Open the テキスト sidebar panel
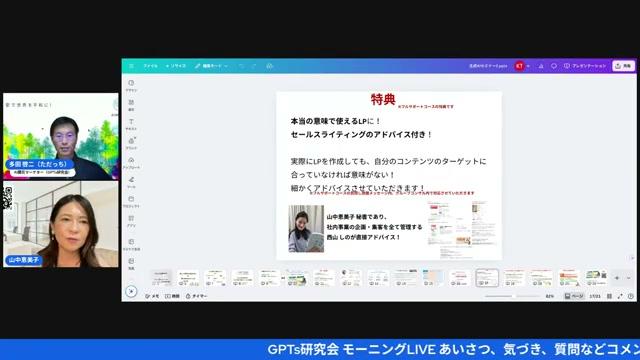 pos(131,124)
